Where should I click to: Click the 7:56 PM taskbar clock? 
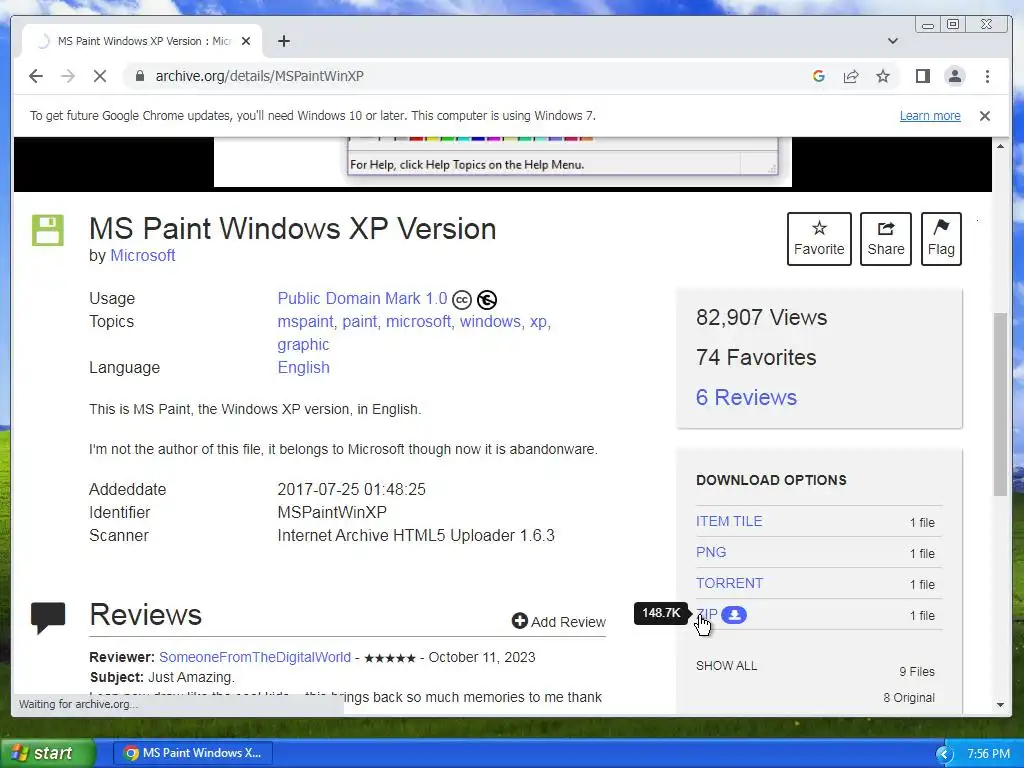tap(988, 754)
